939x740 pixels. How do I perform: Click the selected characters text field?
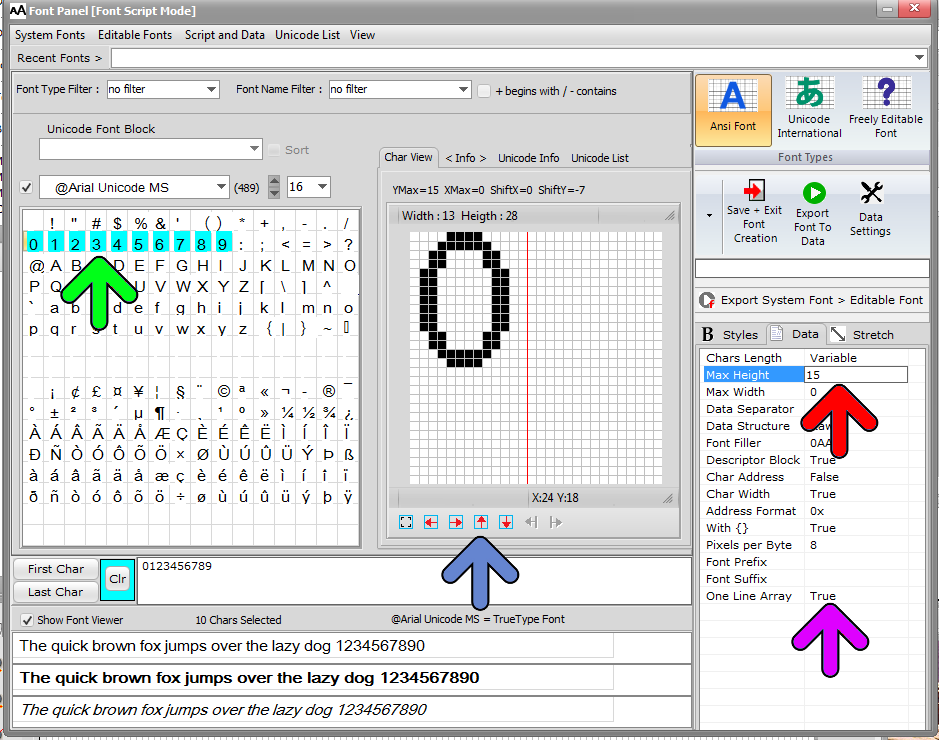click(x=414, y=580)
